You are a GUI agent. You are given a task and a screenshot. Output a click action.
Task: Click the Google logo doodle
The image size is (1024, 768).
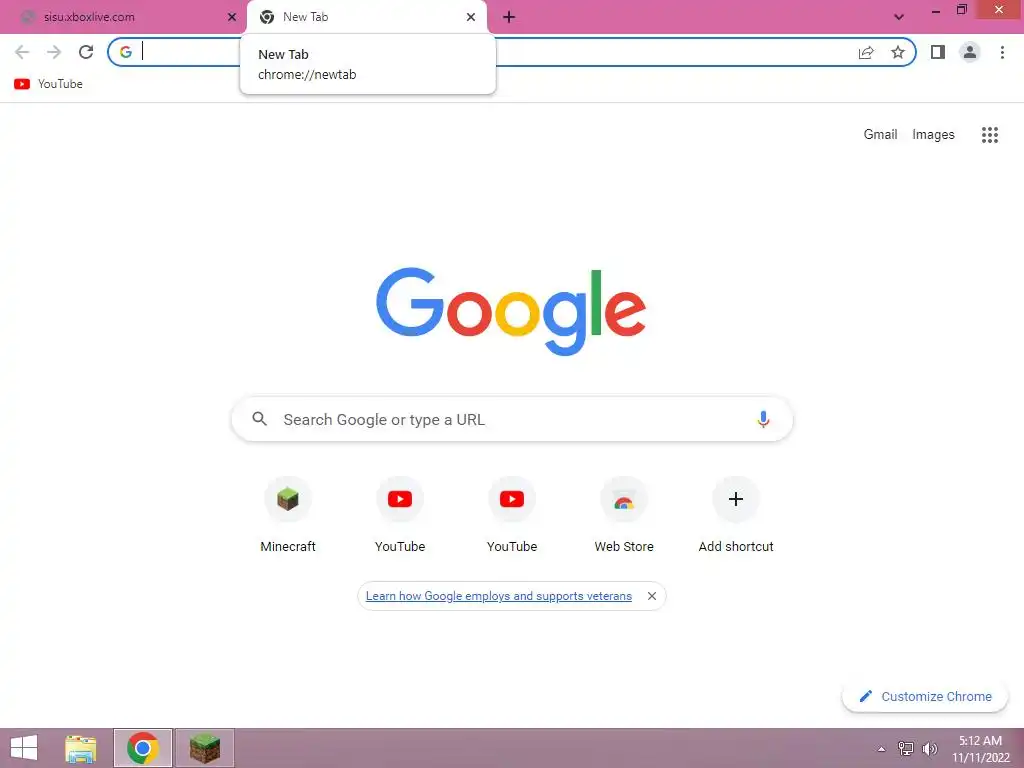point(511,312)
